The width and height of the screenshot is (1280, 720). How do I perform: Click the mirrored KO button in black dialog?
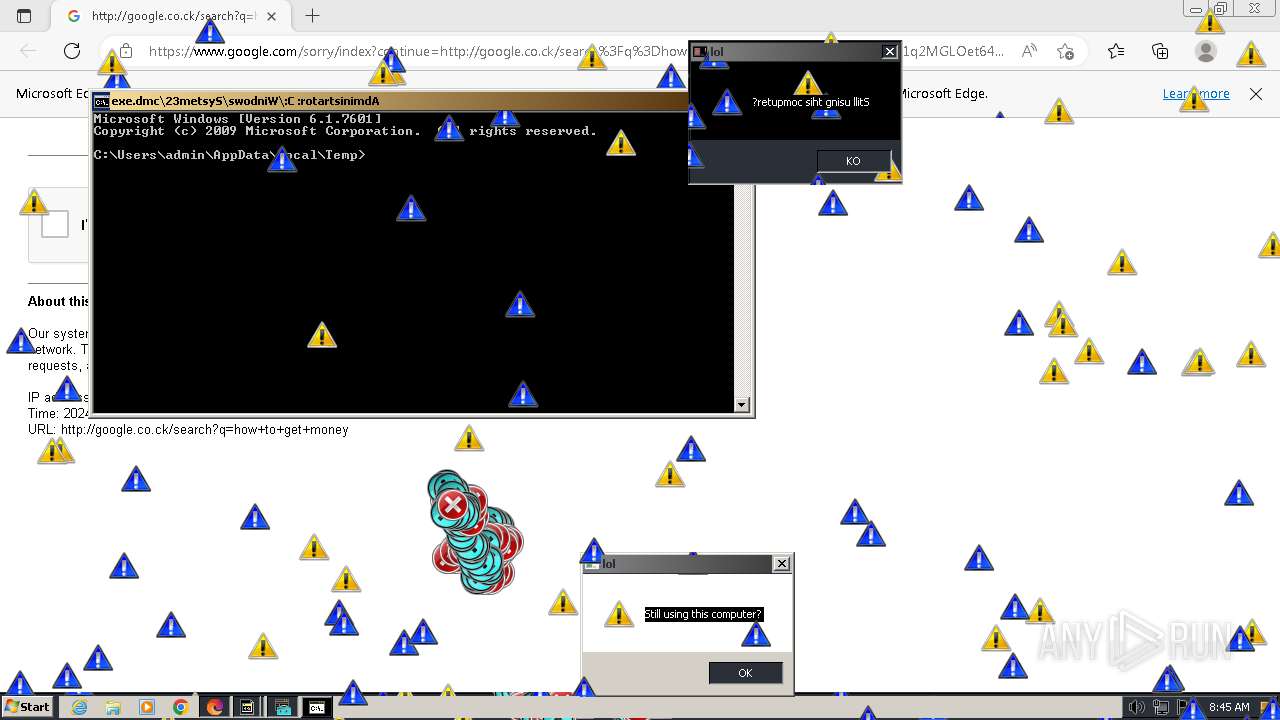(x=853, y=161)
